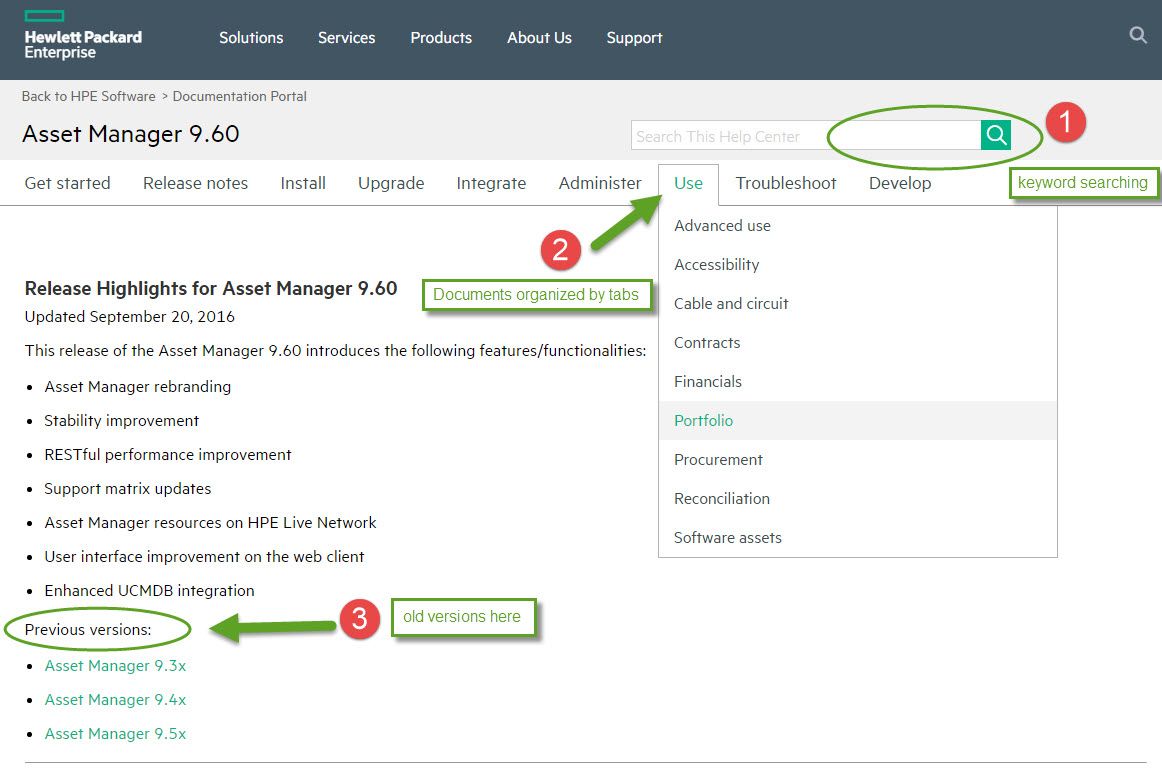Image resolution: width=1162 pixels, height=772 pixels.
Task: Go back to HPE Software
Action: [88, 96]
